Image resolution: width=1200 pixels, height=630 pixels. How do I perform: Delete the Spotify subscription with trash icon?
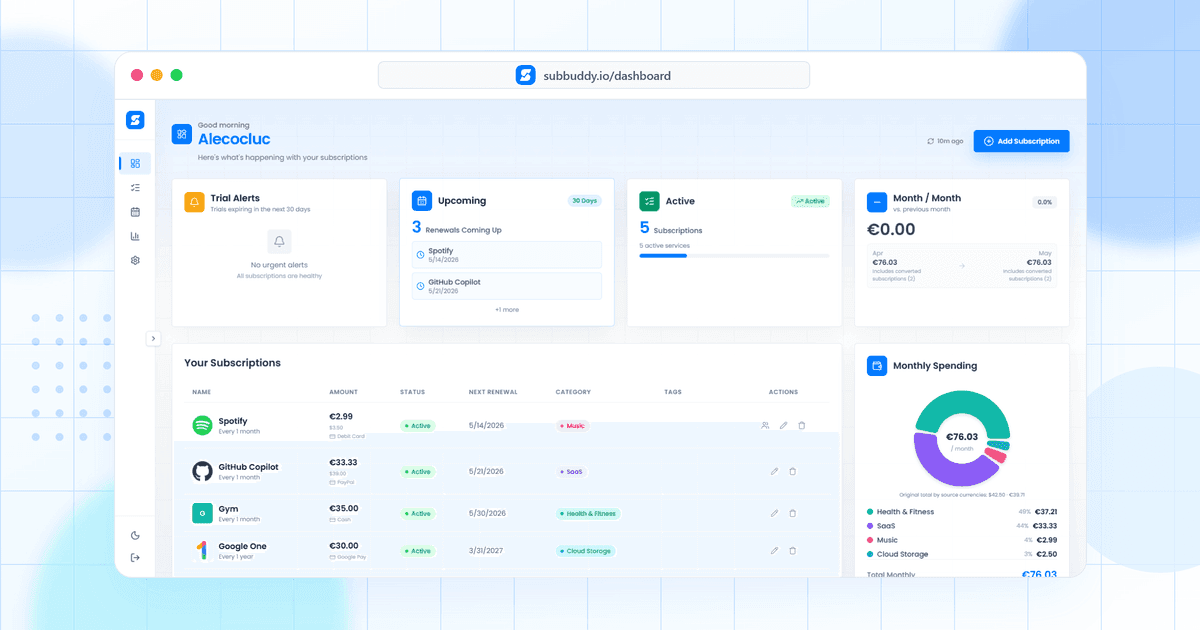(x=801, y=425)
